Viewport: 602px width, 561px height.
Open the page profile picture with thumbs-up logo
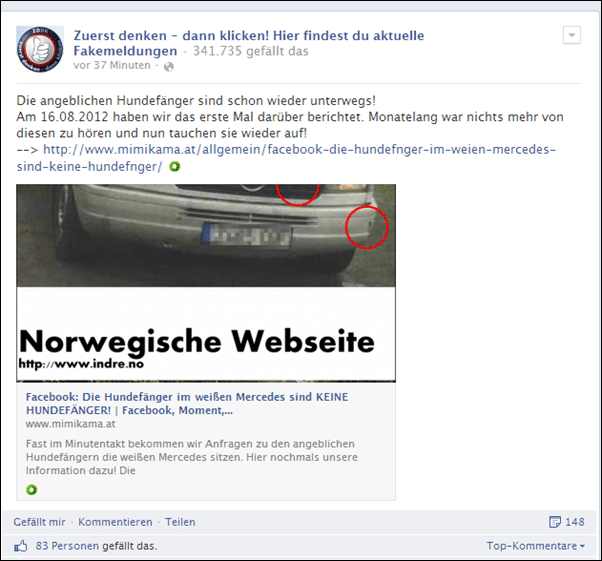[x=40, y=49]
